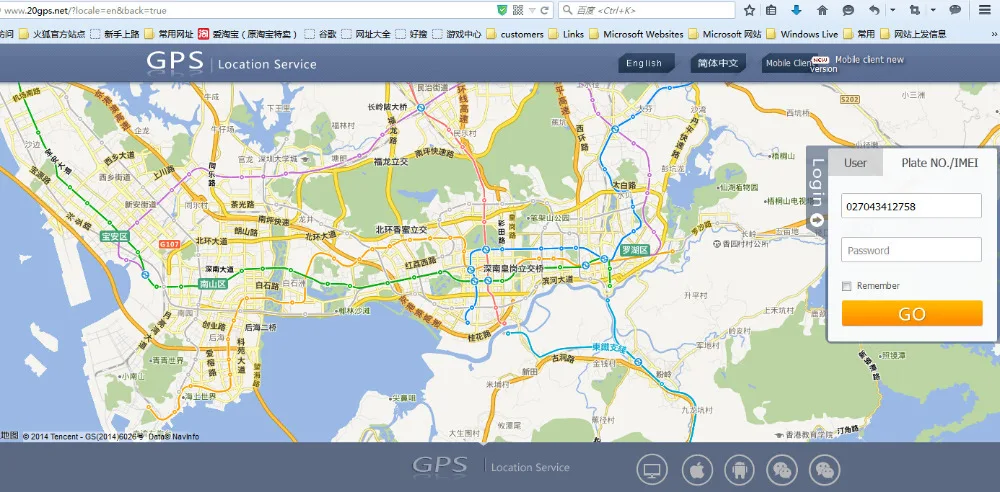Click the green shield security icon in address bar

tap(503, 10)
